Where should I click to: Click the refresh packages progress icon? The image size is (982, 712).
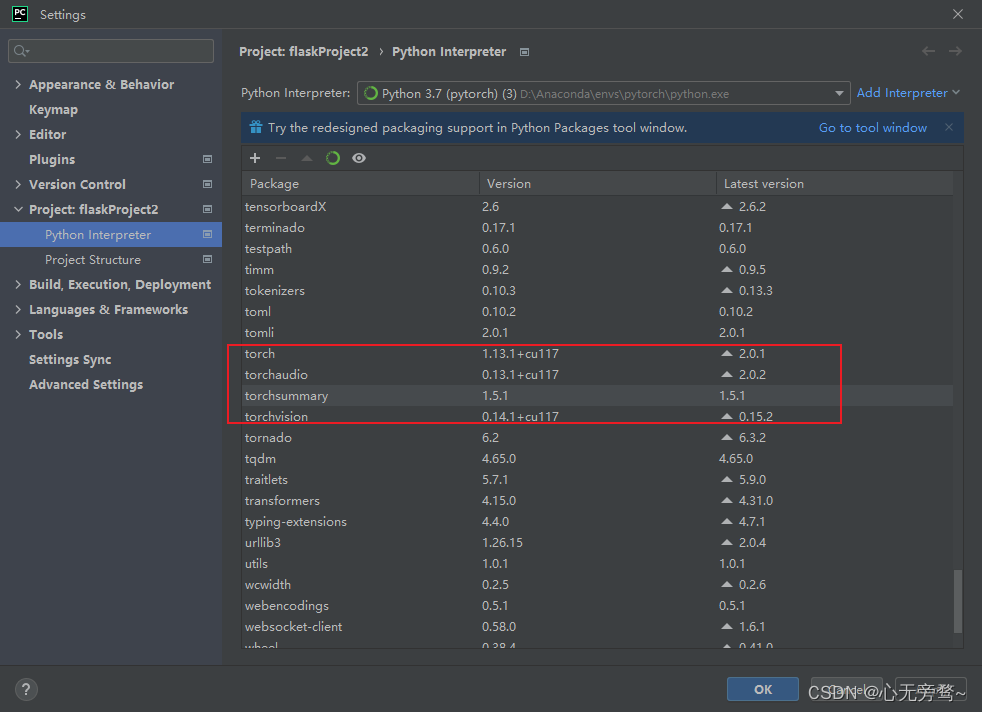point(333,158)
